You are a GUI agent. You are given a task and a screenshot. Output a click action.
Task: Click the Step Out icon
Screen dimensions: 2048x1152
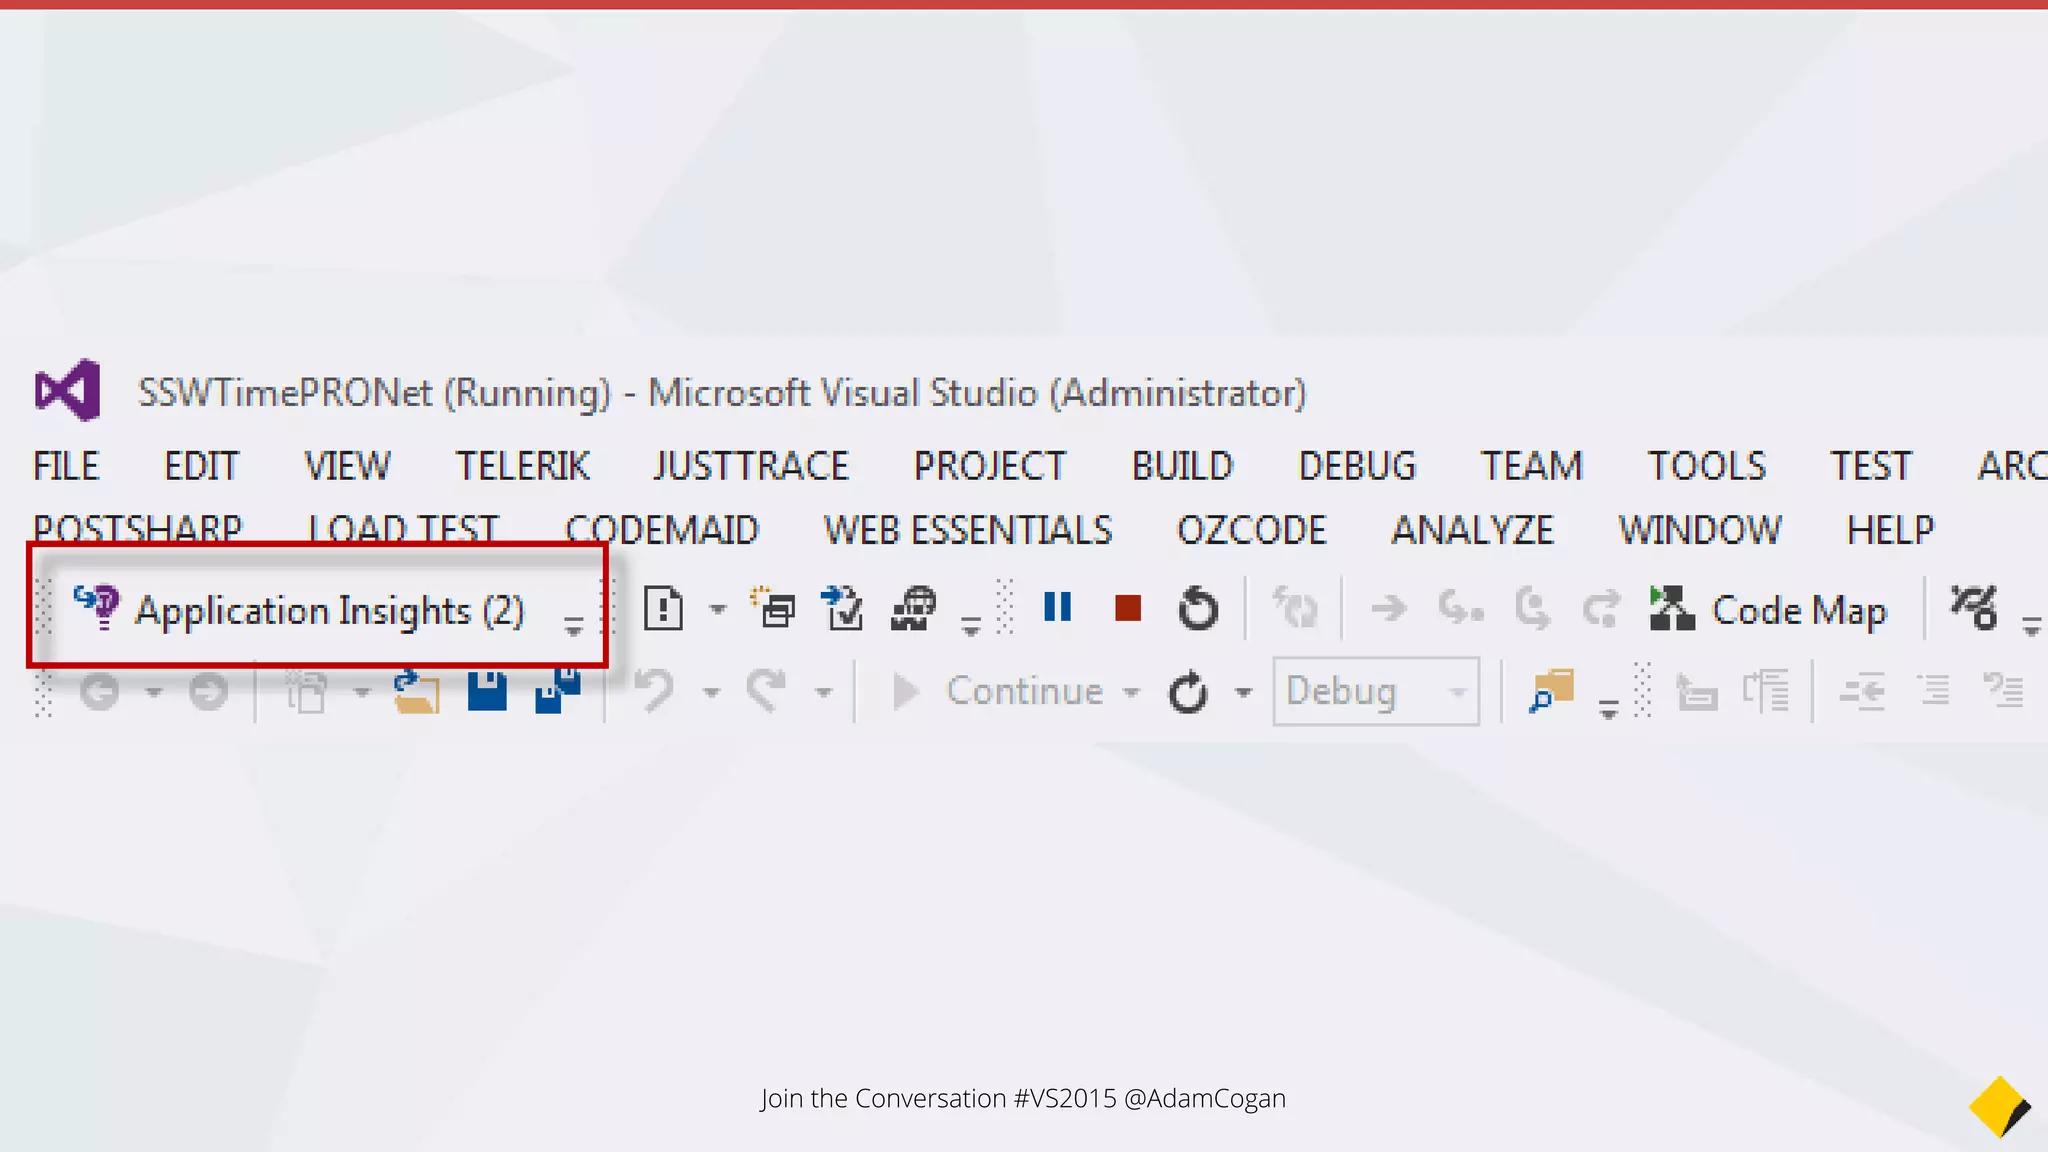coord(1601,608)
